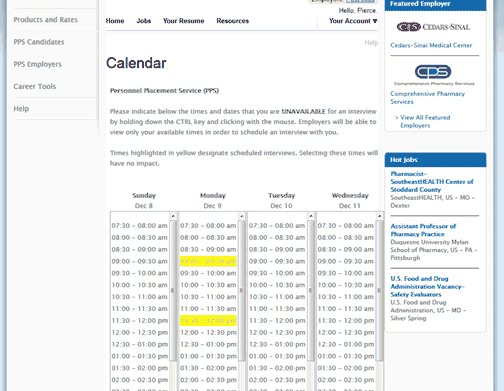This screenshot has height=391, width=504.
Task: Open the Home menu item
Action: [115, 21]
